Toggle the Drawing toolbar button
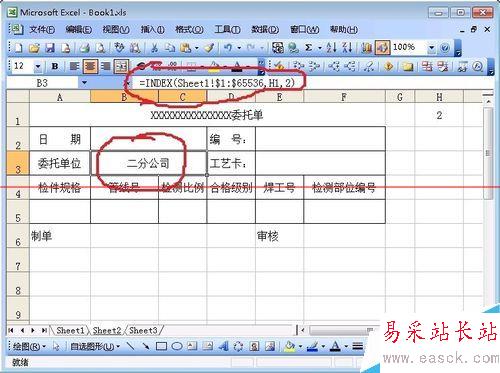This screenshot has height=373, width=500. coord(382,48)
